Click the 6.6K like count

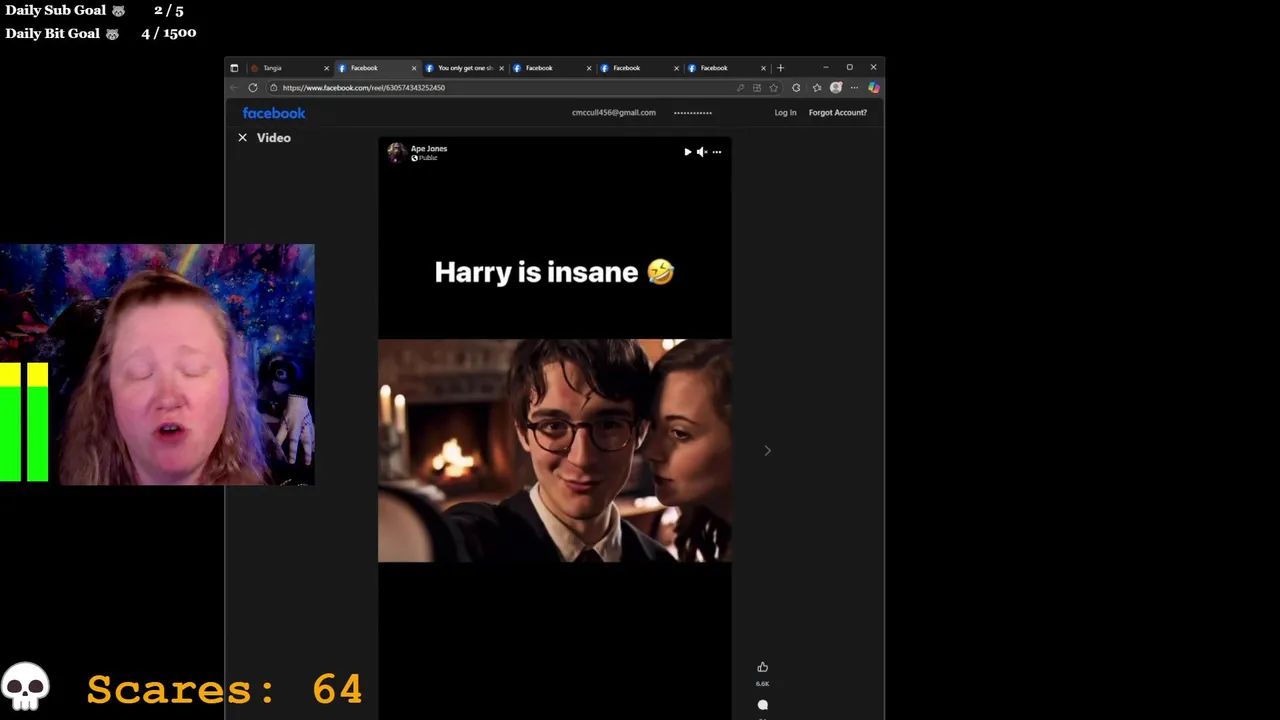[762, 684]
